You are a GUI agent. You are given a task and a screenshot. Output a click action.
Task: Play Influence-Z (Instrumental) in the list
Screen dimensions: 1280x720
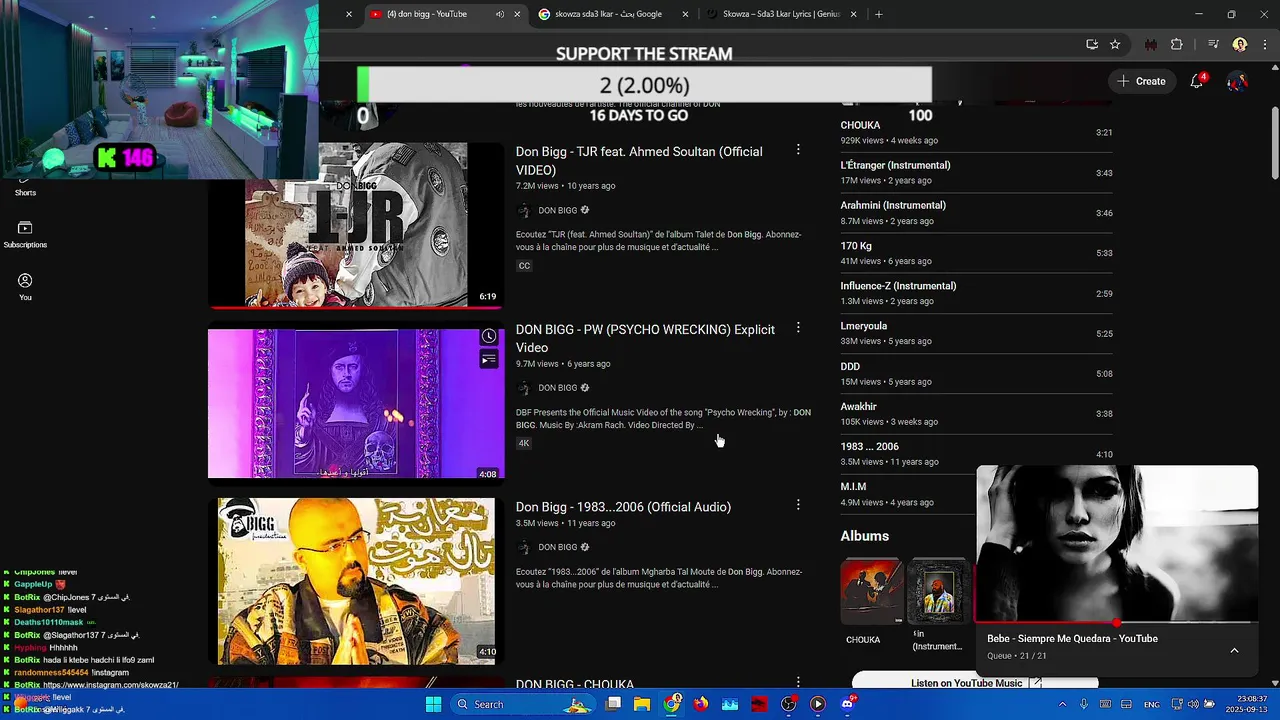pyautogui.click(x=976, y=293)
